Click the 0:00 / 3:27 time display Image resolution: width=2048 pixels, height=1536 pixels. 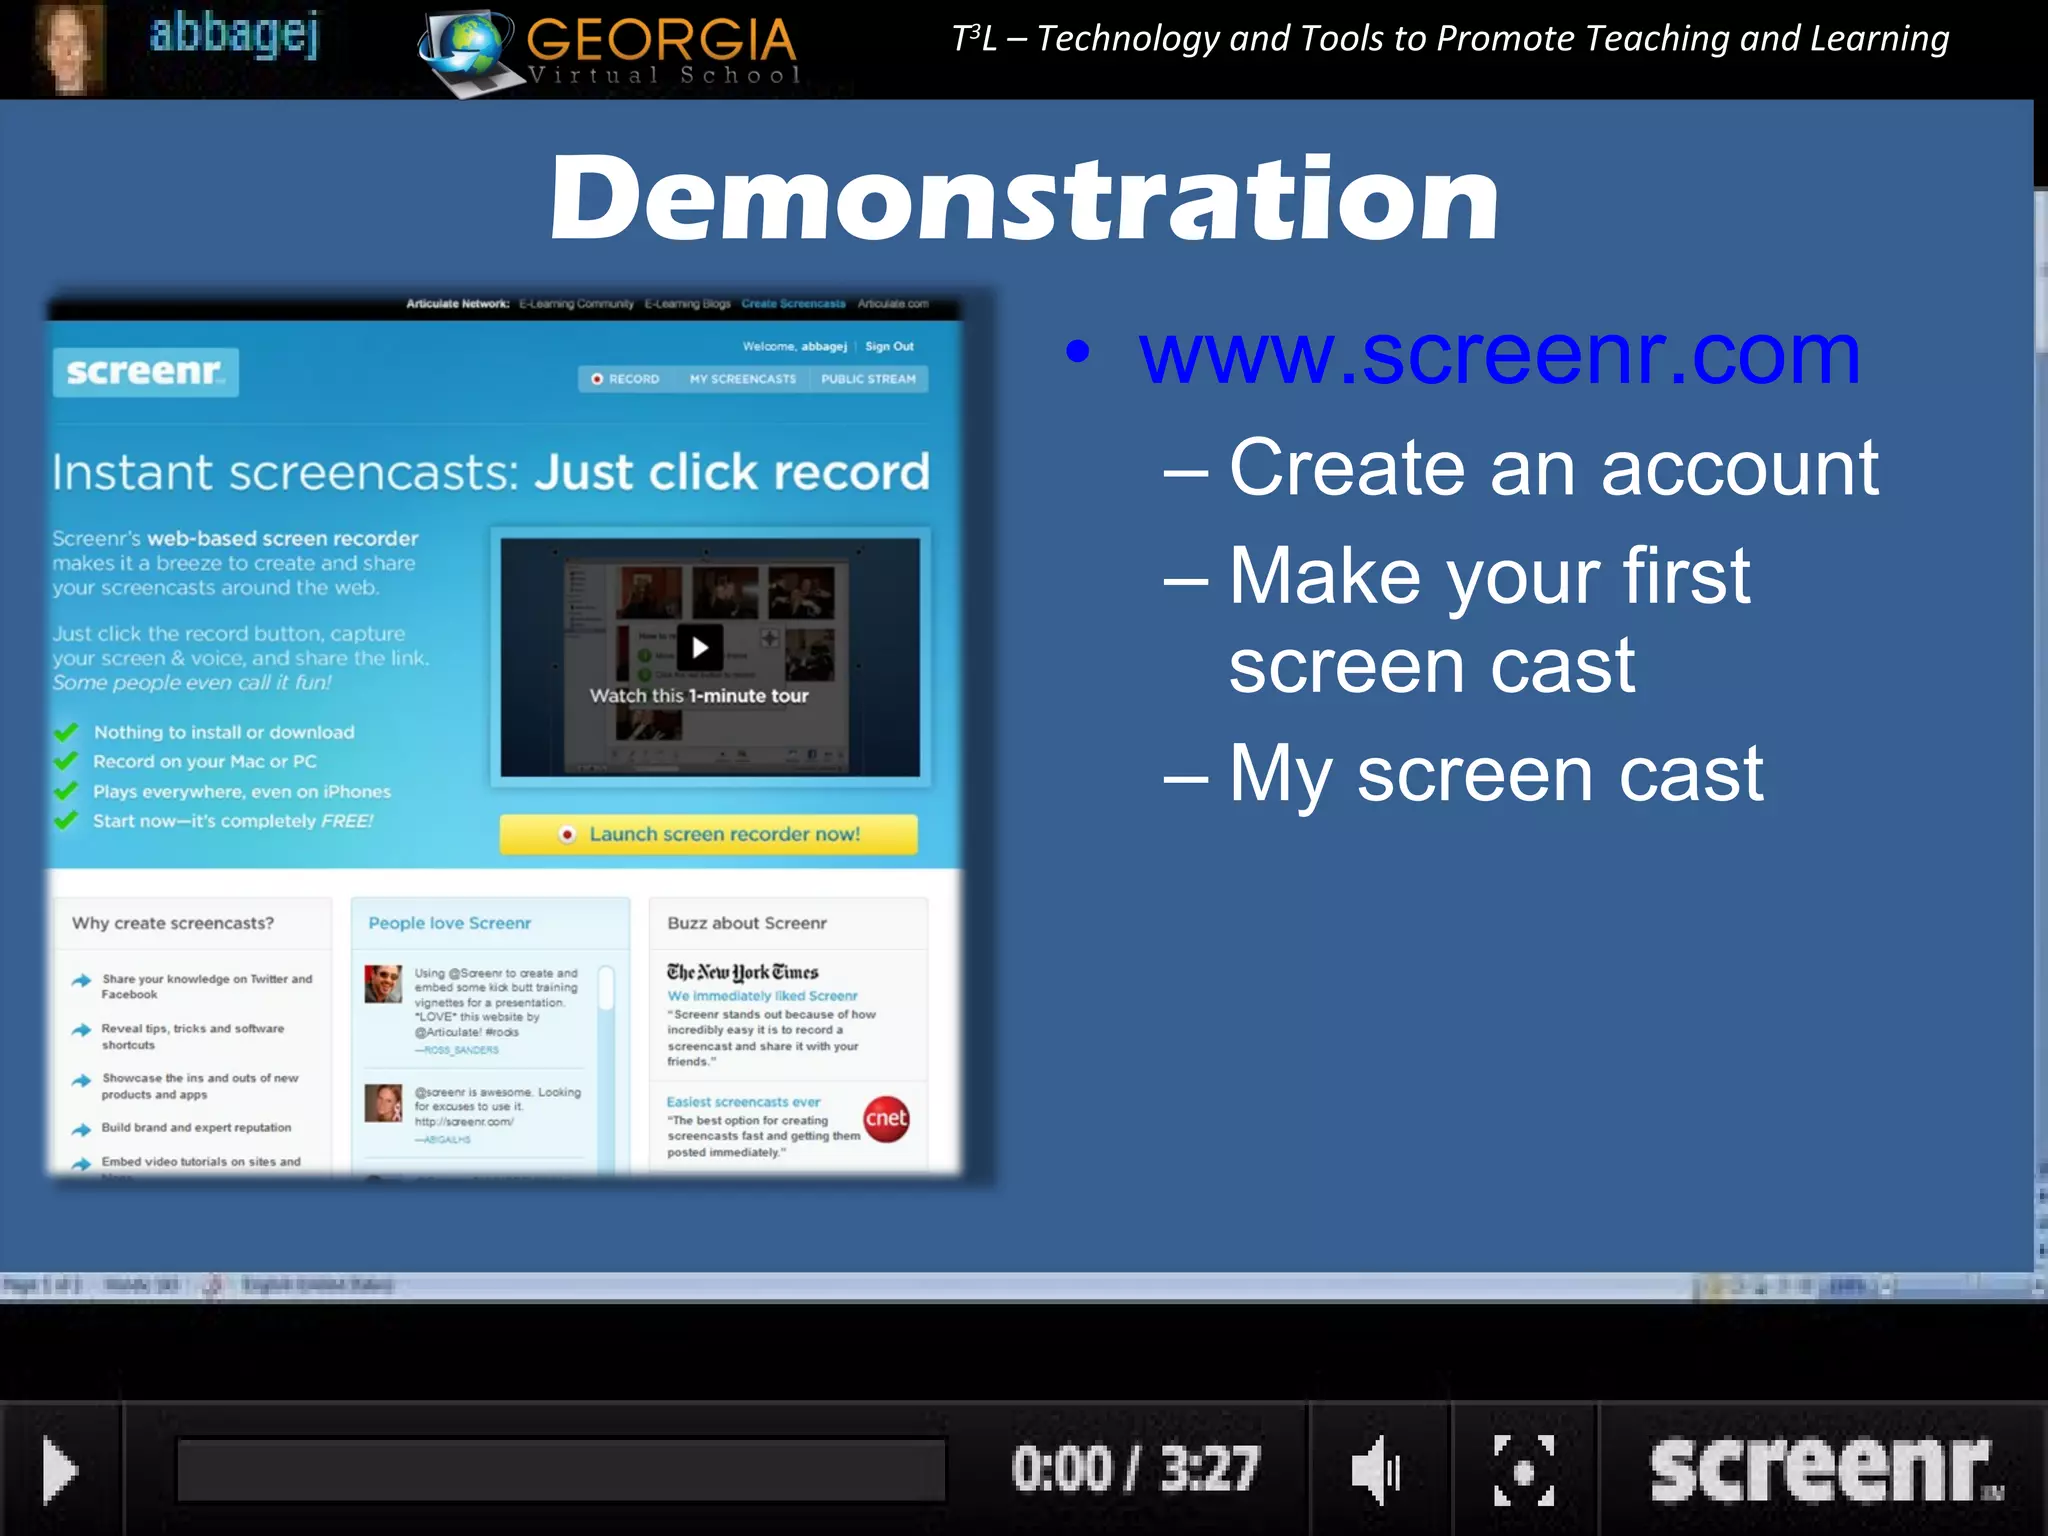(1134, 1470)
